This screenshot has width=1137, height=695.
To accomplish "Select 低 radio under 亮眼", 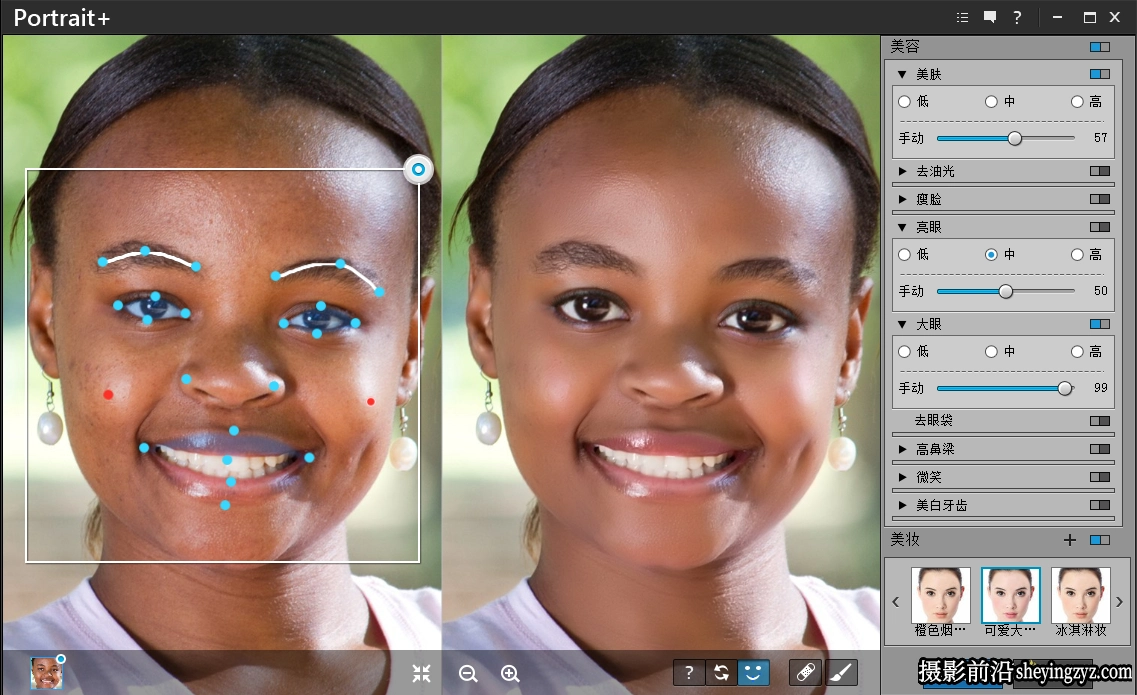I will click(x=904, y=255).
